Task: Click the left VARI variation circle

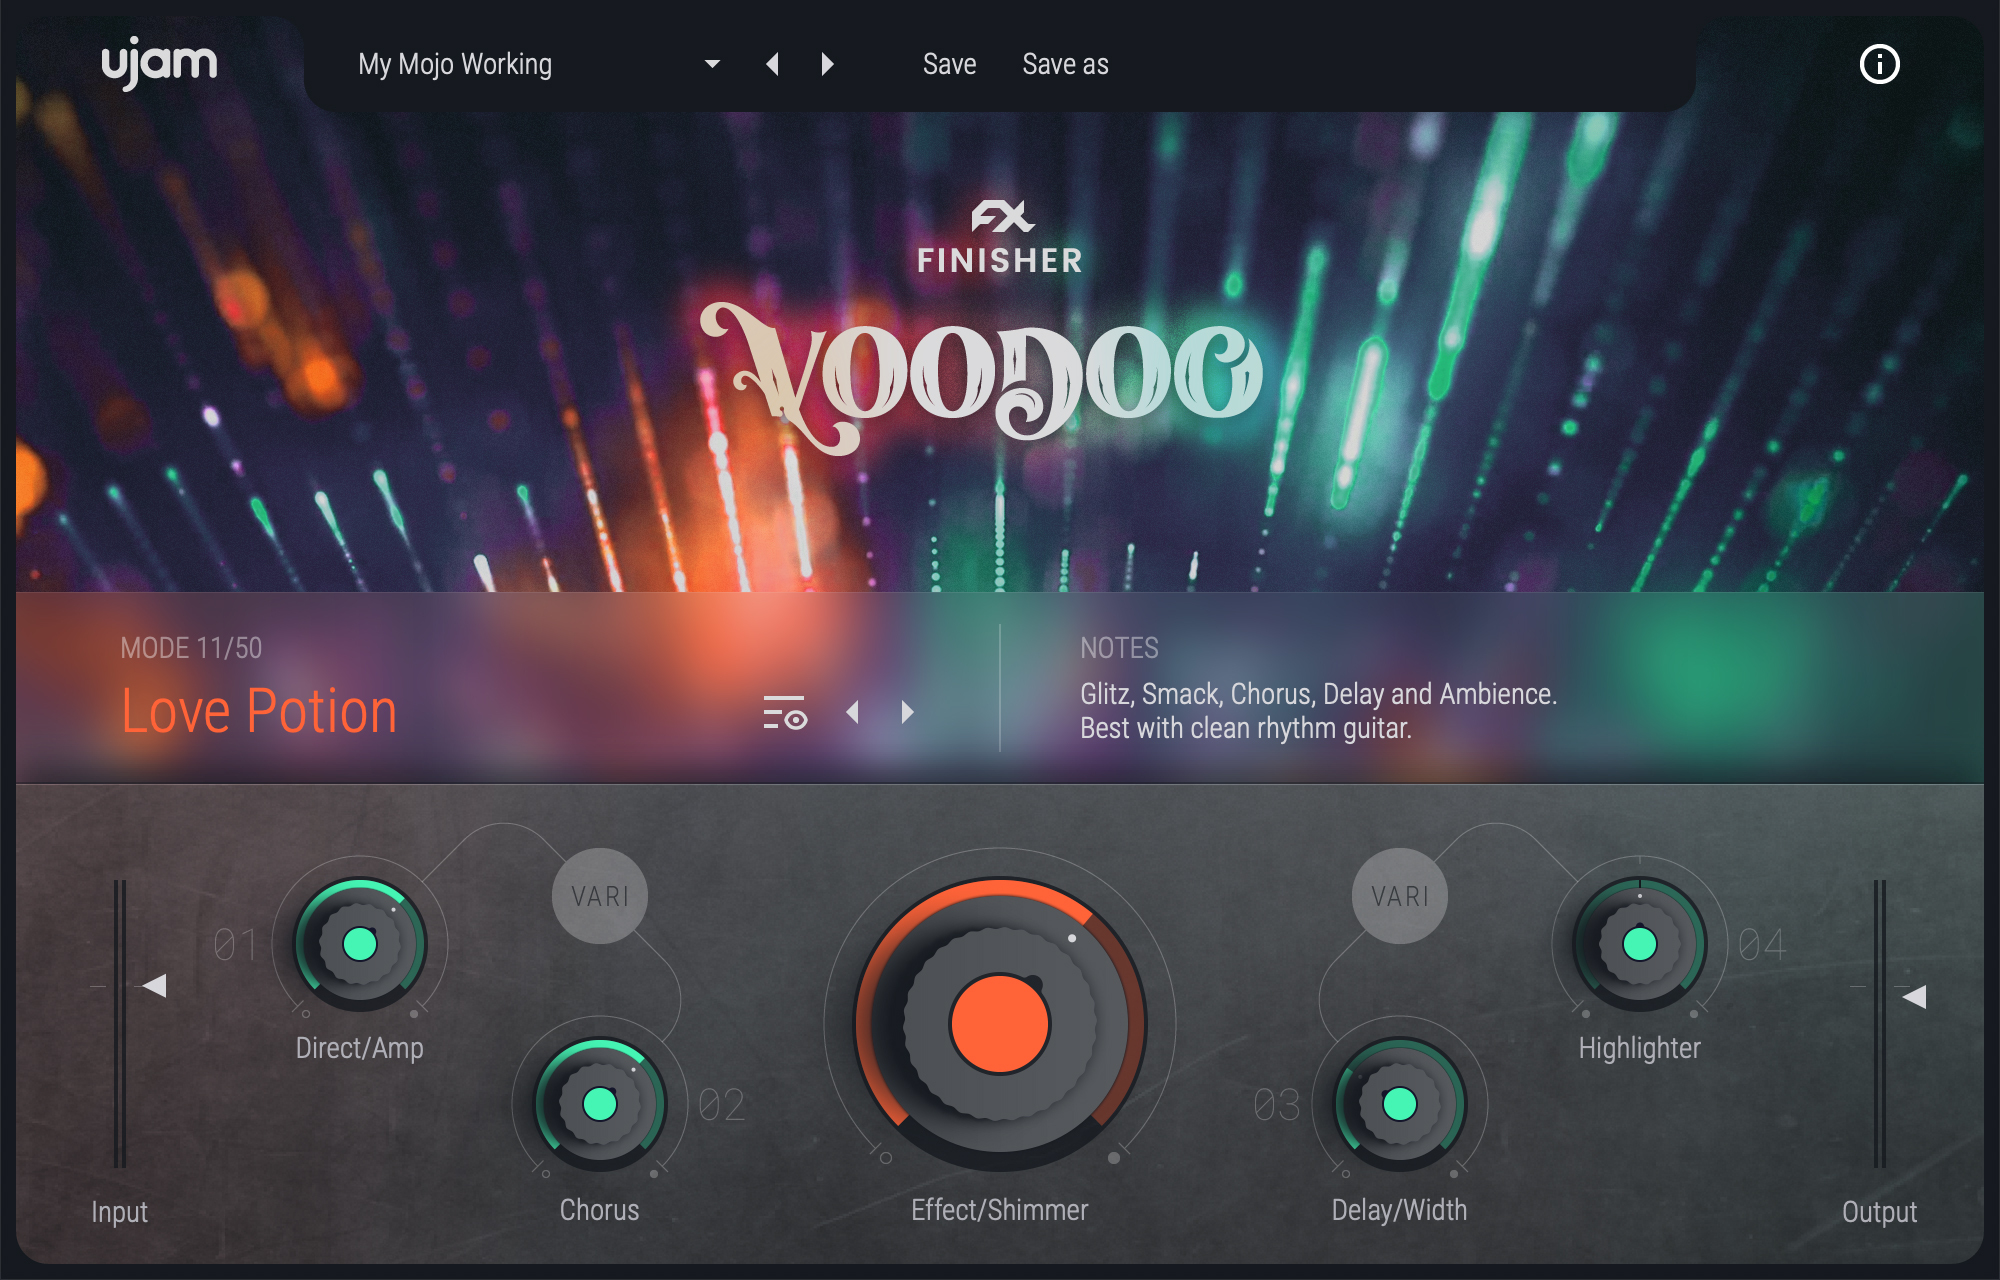Action: 599,896
